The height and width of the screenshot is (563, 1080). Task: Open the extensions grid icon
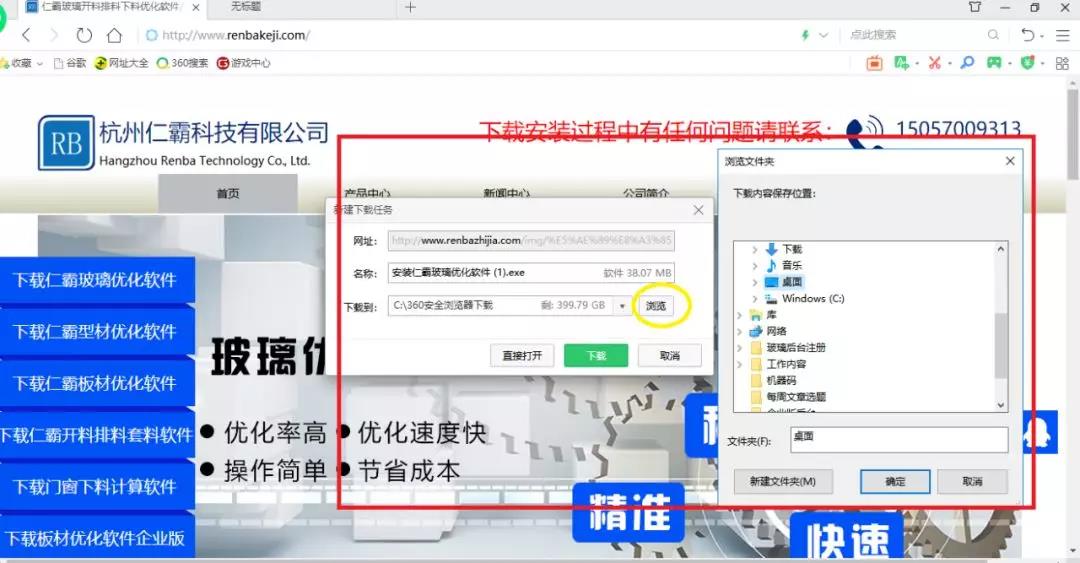click(x=1062, y=63)
